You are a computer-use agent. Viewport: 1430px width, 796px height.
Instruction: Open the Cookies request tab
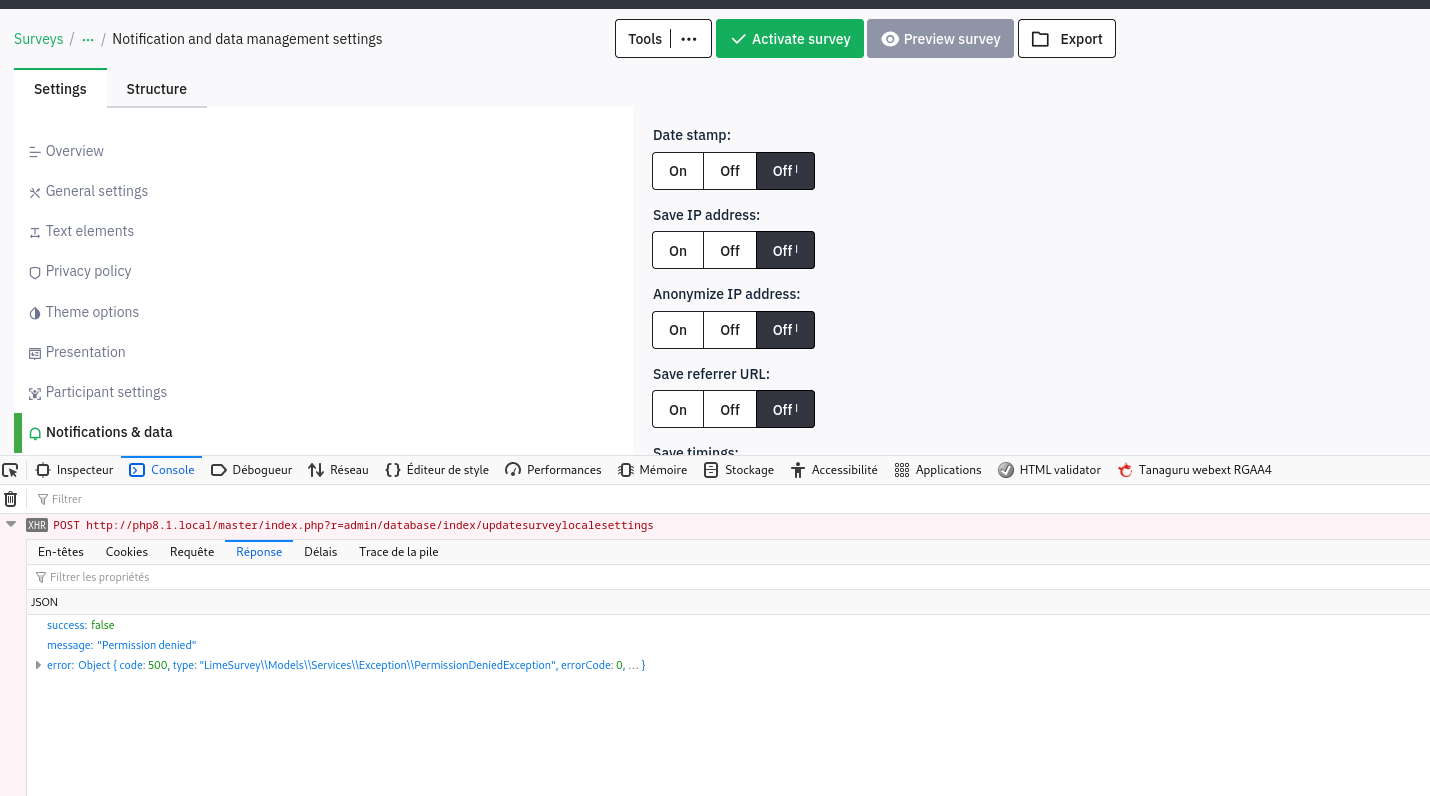127,552
